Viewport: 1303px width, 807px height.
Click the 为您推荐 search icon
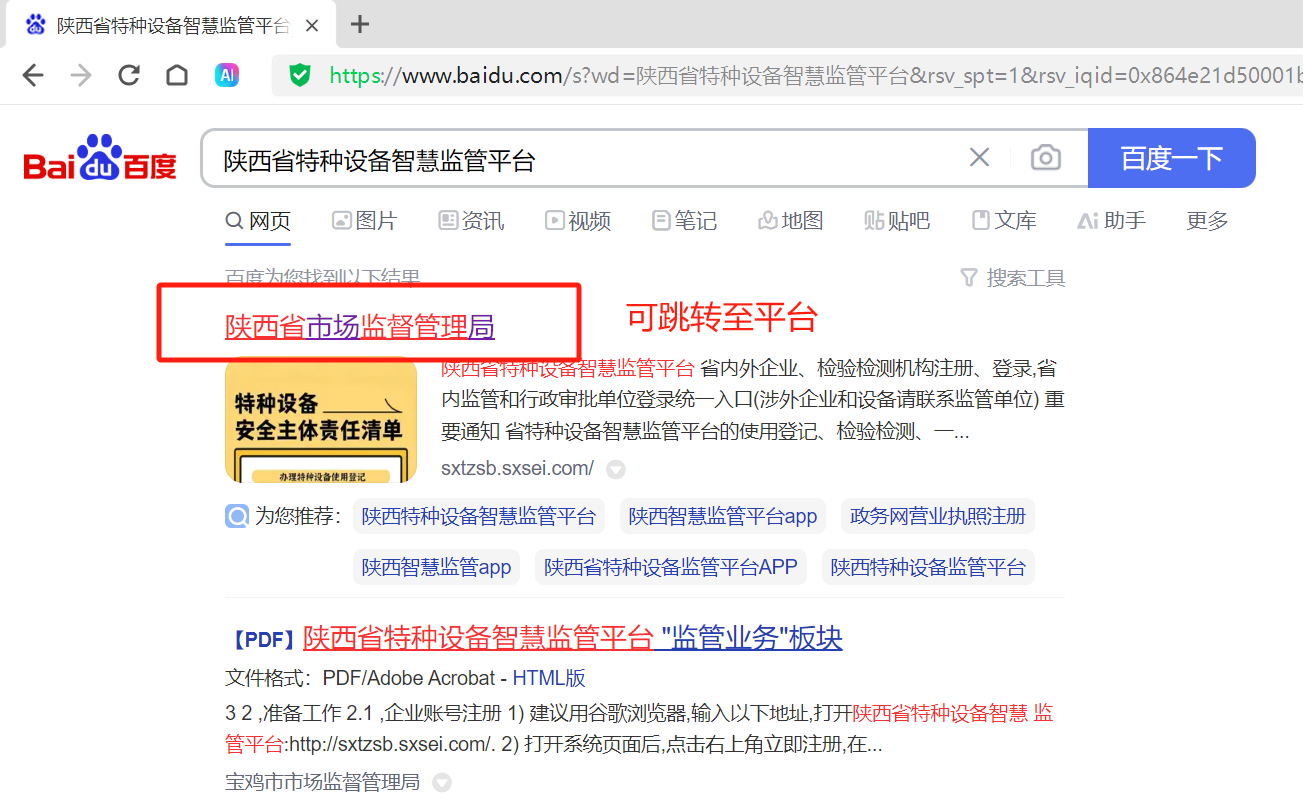point(237,517)
